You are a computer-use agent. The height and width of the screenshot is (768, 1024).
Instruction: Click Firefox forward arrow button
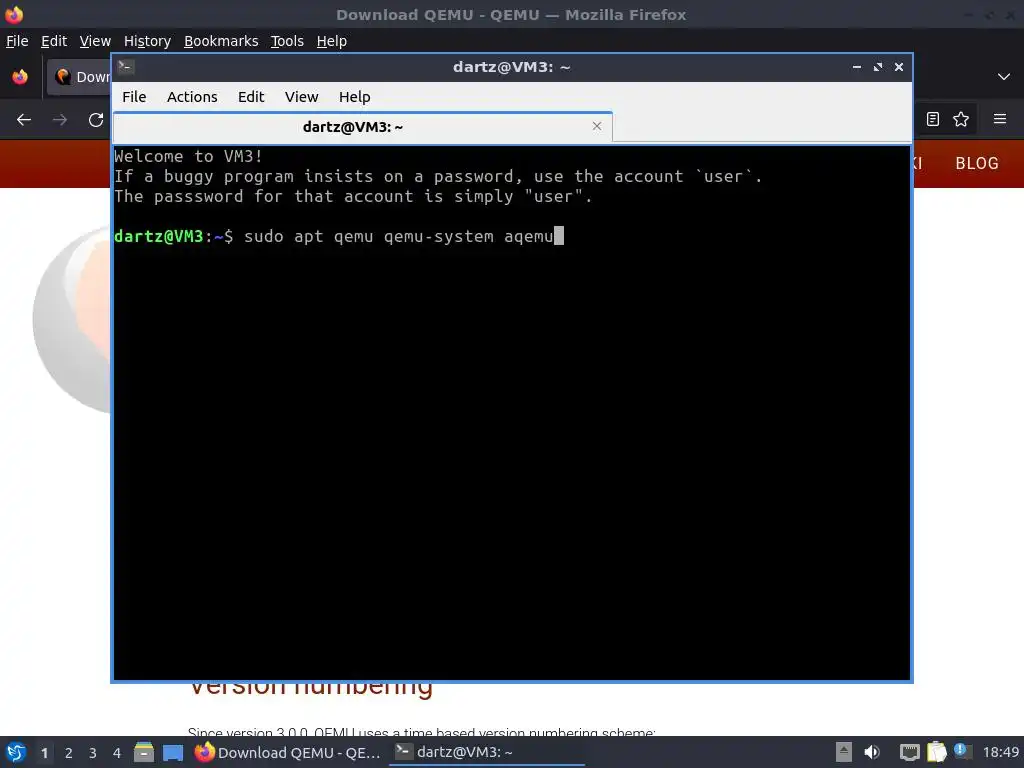(x=59, y=120)
